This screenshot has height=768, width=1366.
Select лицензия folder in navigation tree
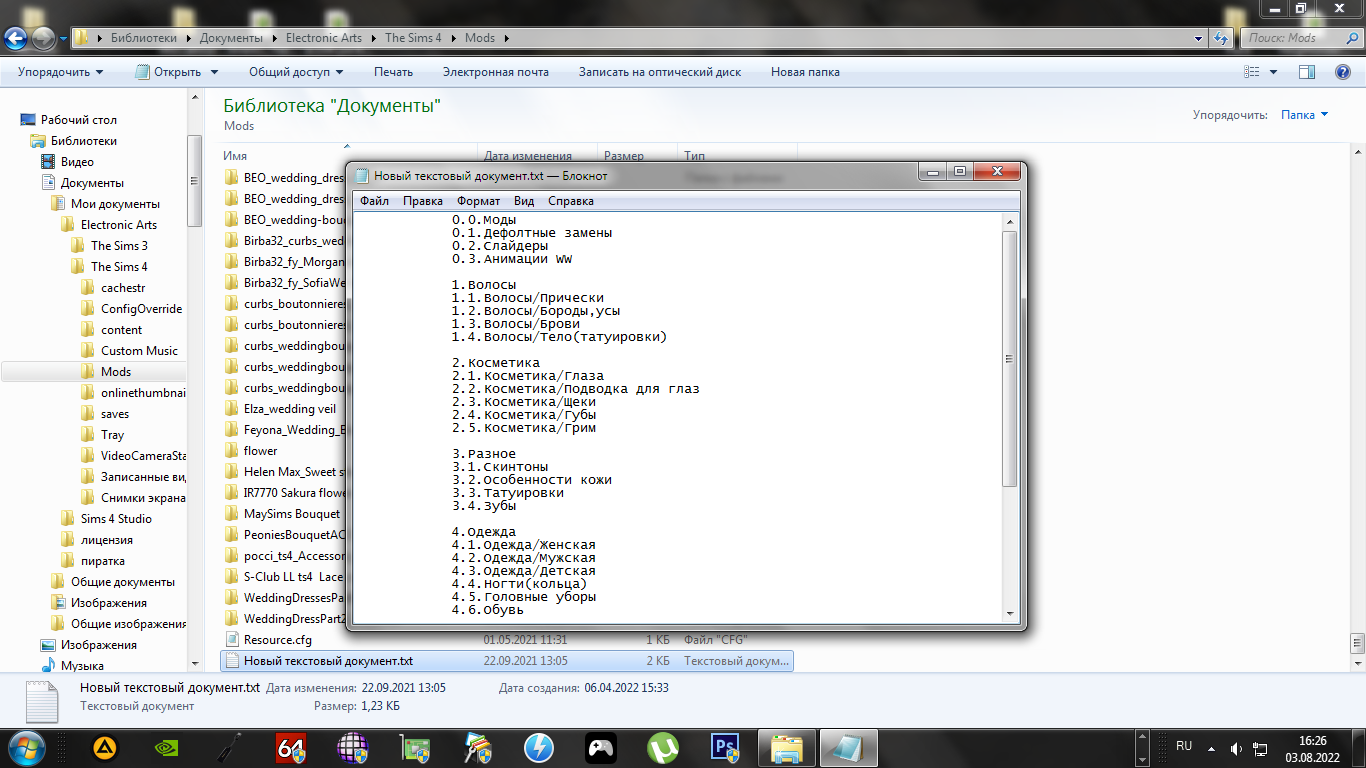click(106, 540)
